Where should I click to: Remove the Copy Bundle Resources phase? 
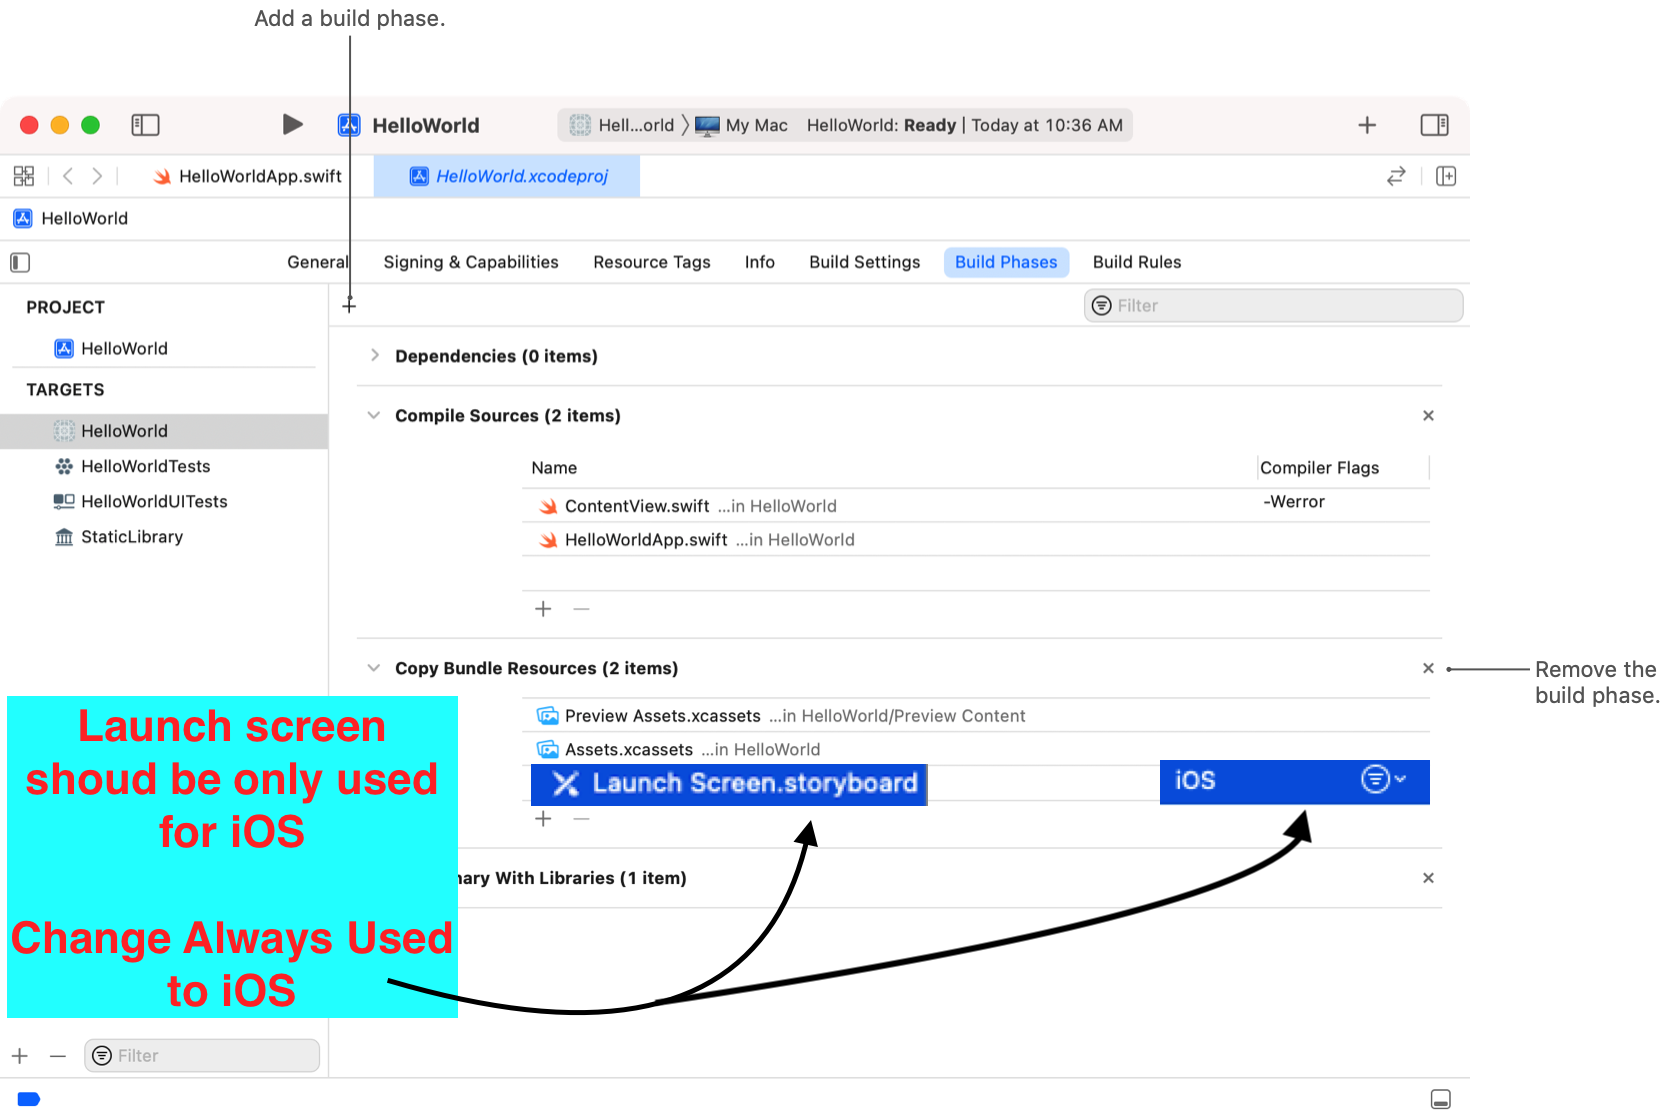click(x=1428, y=668)
